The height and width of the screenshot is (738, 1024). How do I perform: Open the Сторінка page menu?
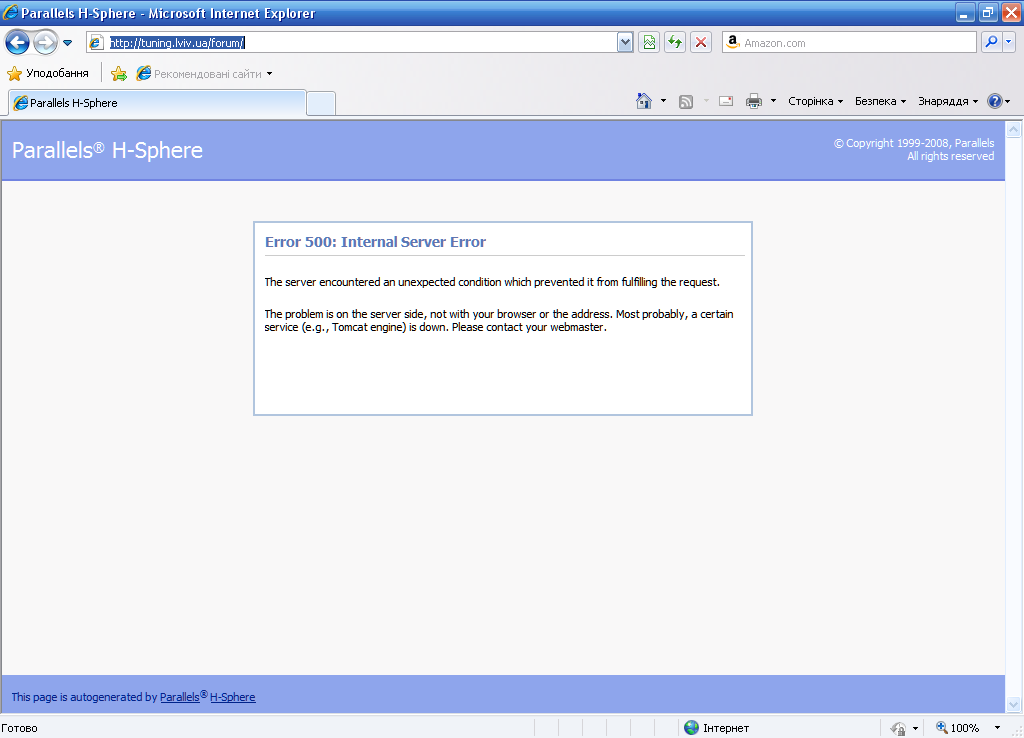coord(816,101)
